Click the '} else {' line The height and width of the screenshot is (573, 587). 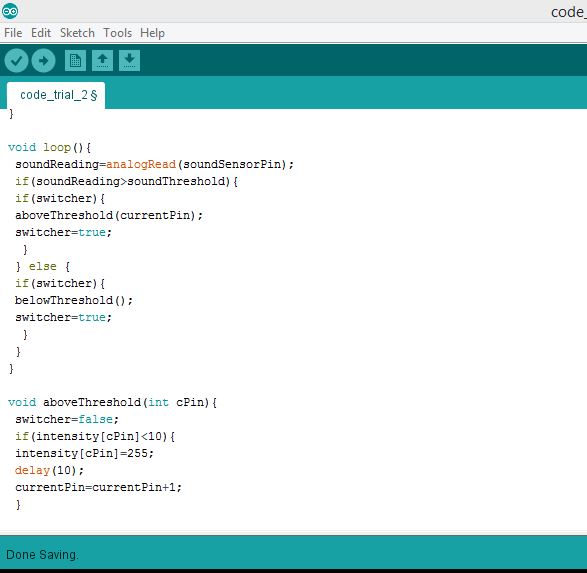click(x=43, y=266)
